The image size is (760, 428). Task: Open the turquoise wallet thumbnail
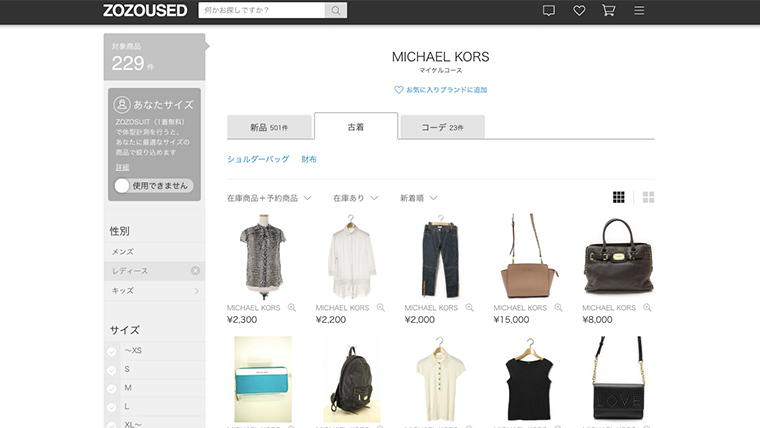[263, 379]
